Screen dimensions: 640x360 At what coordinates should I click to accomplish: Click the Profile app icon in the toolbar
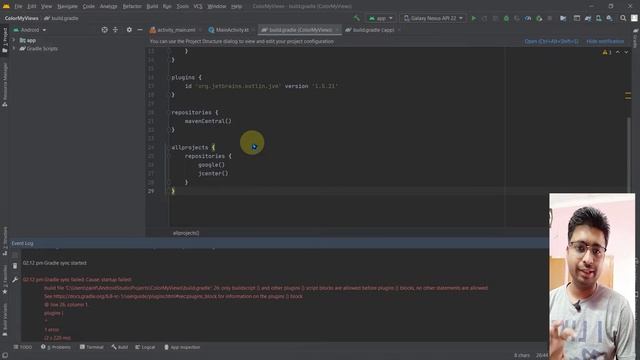528,18
